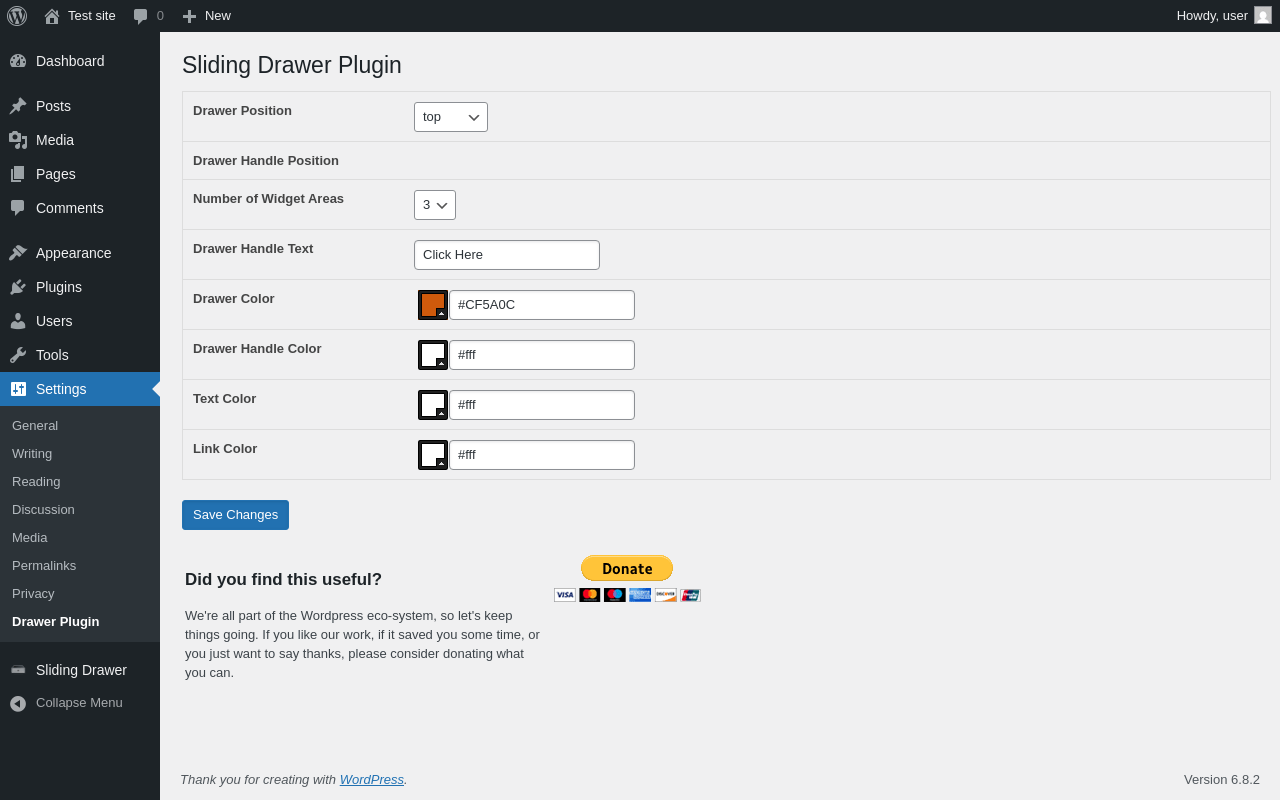Open the Appearance menu label

click(74, 253)
